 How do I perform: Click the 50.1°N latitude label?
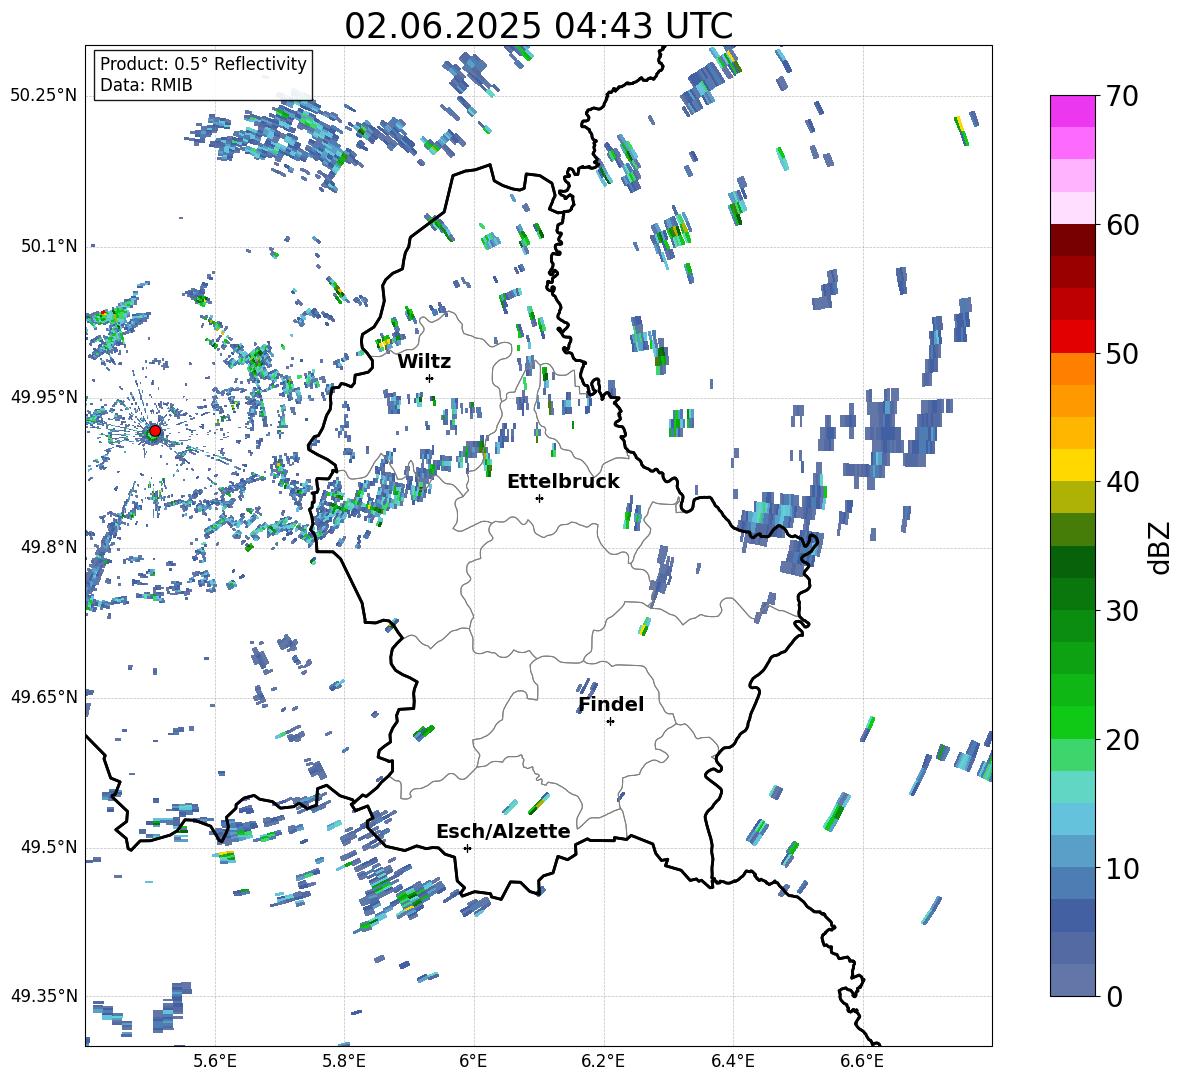coord(48,247)
